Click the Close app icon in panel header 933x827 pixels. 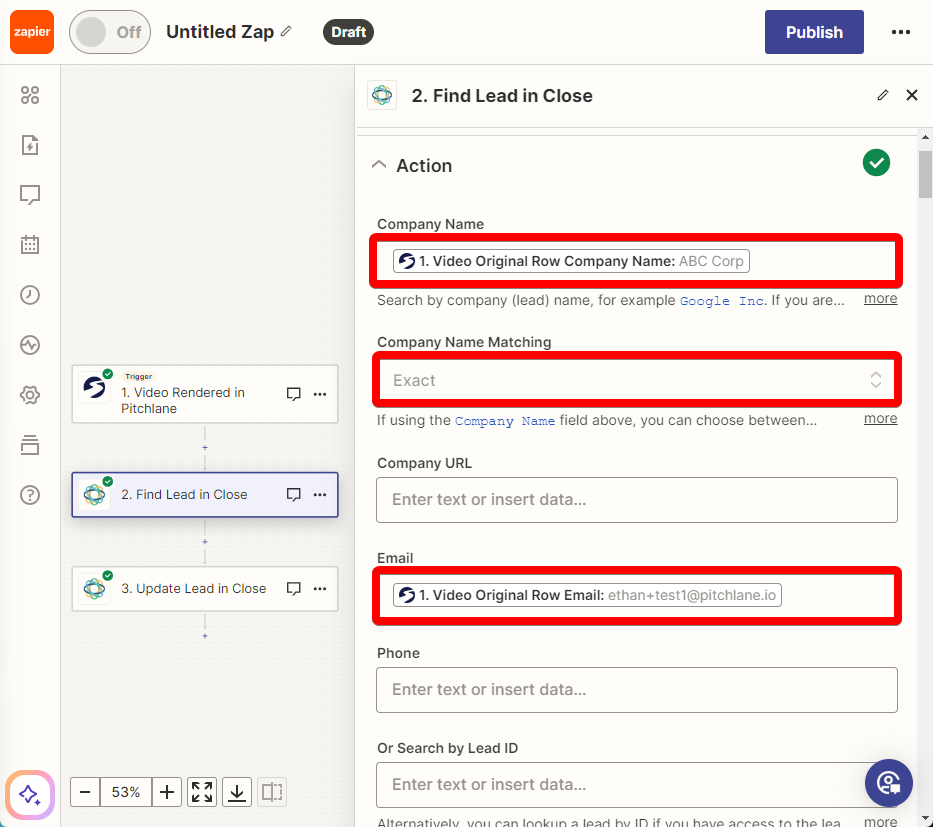[382, 95]
